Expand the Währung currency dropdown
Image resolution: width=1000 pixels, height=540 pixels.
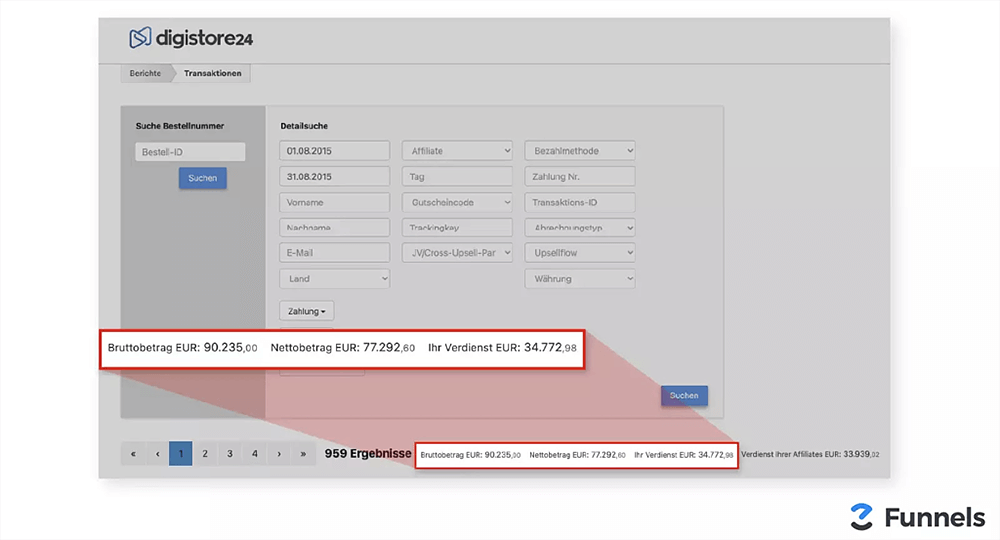point(580,279)
